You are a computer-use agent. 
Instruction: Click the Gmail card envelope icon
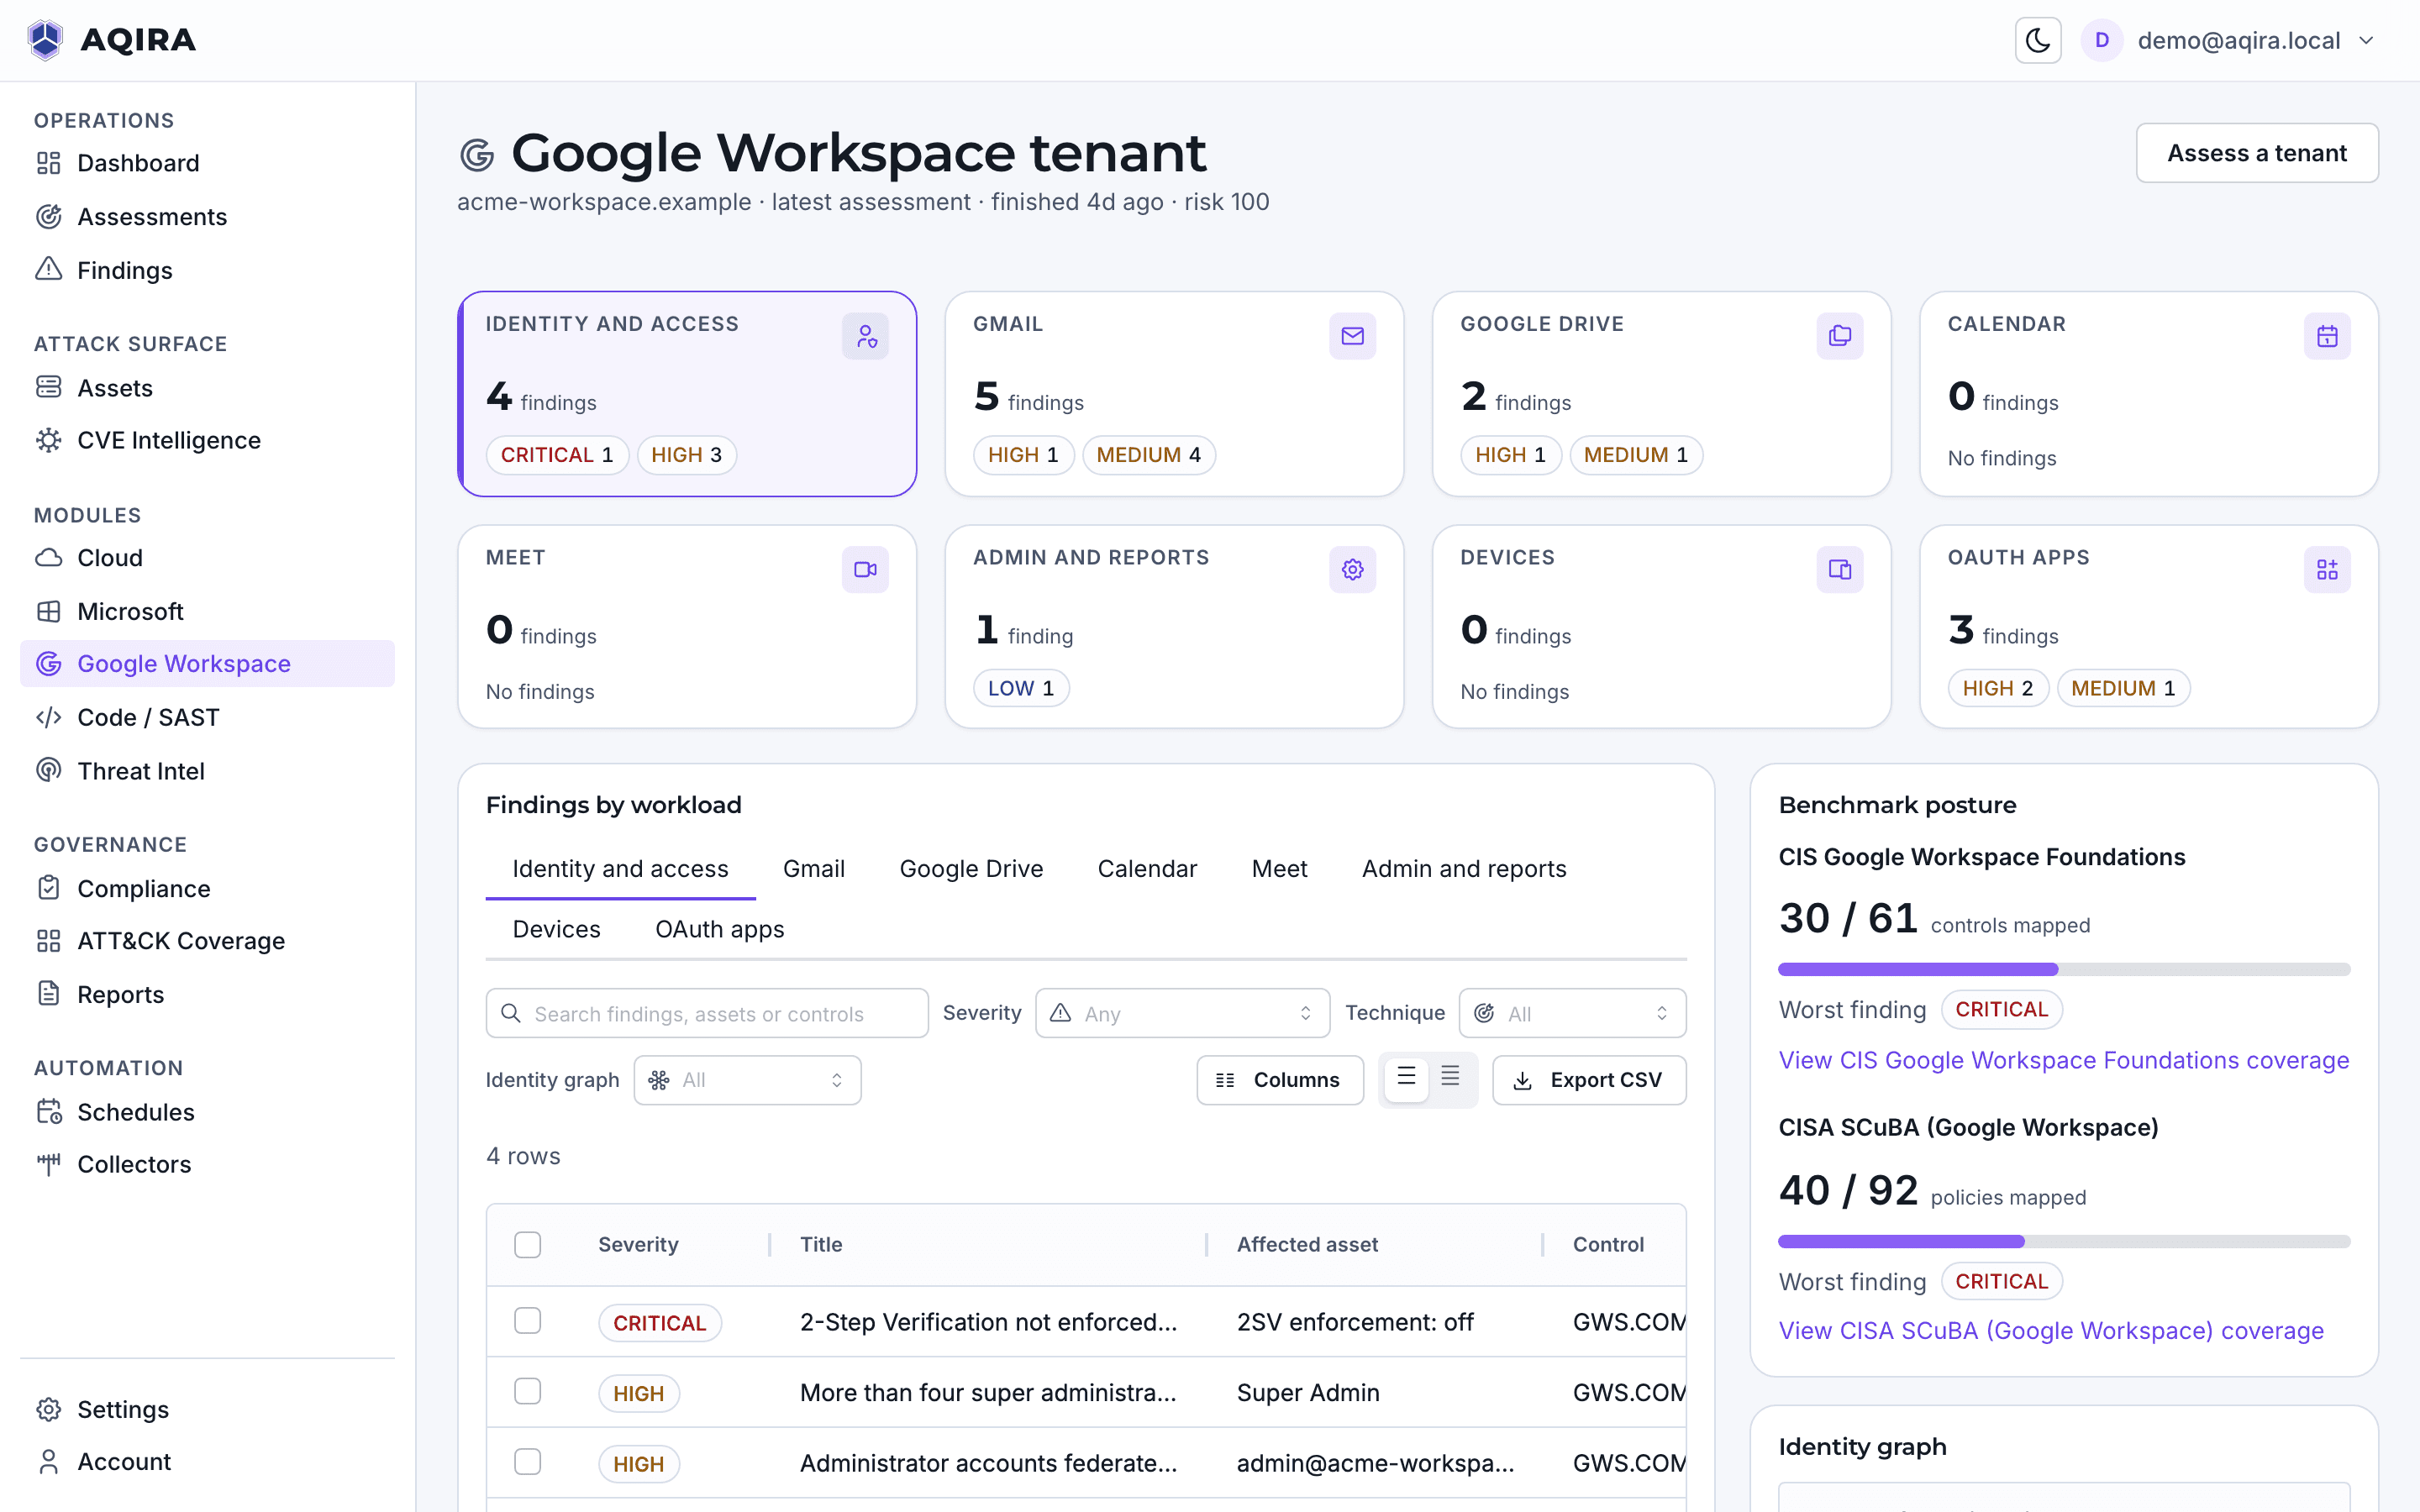coord(1352,336)
